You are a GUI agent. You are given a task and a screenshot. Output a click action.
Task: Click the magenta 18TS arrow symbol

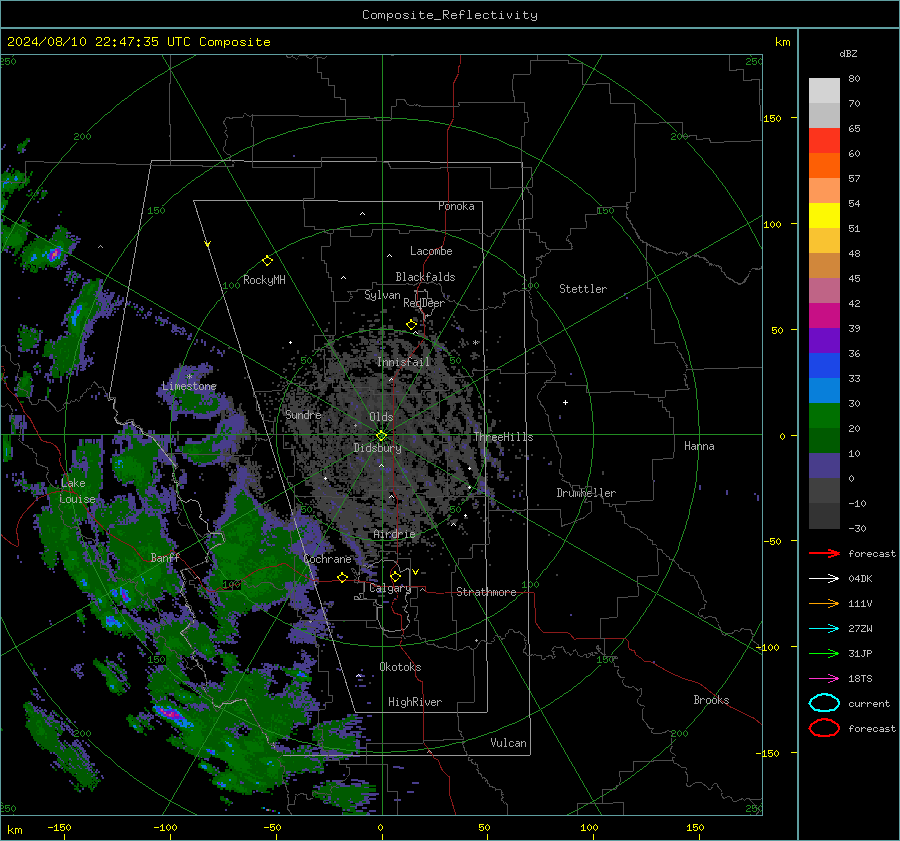824,679
